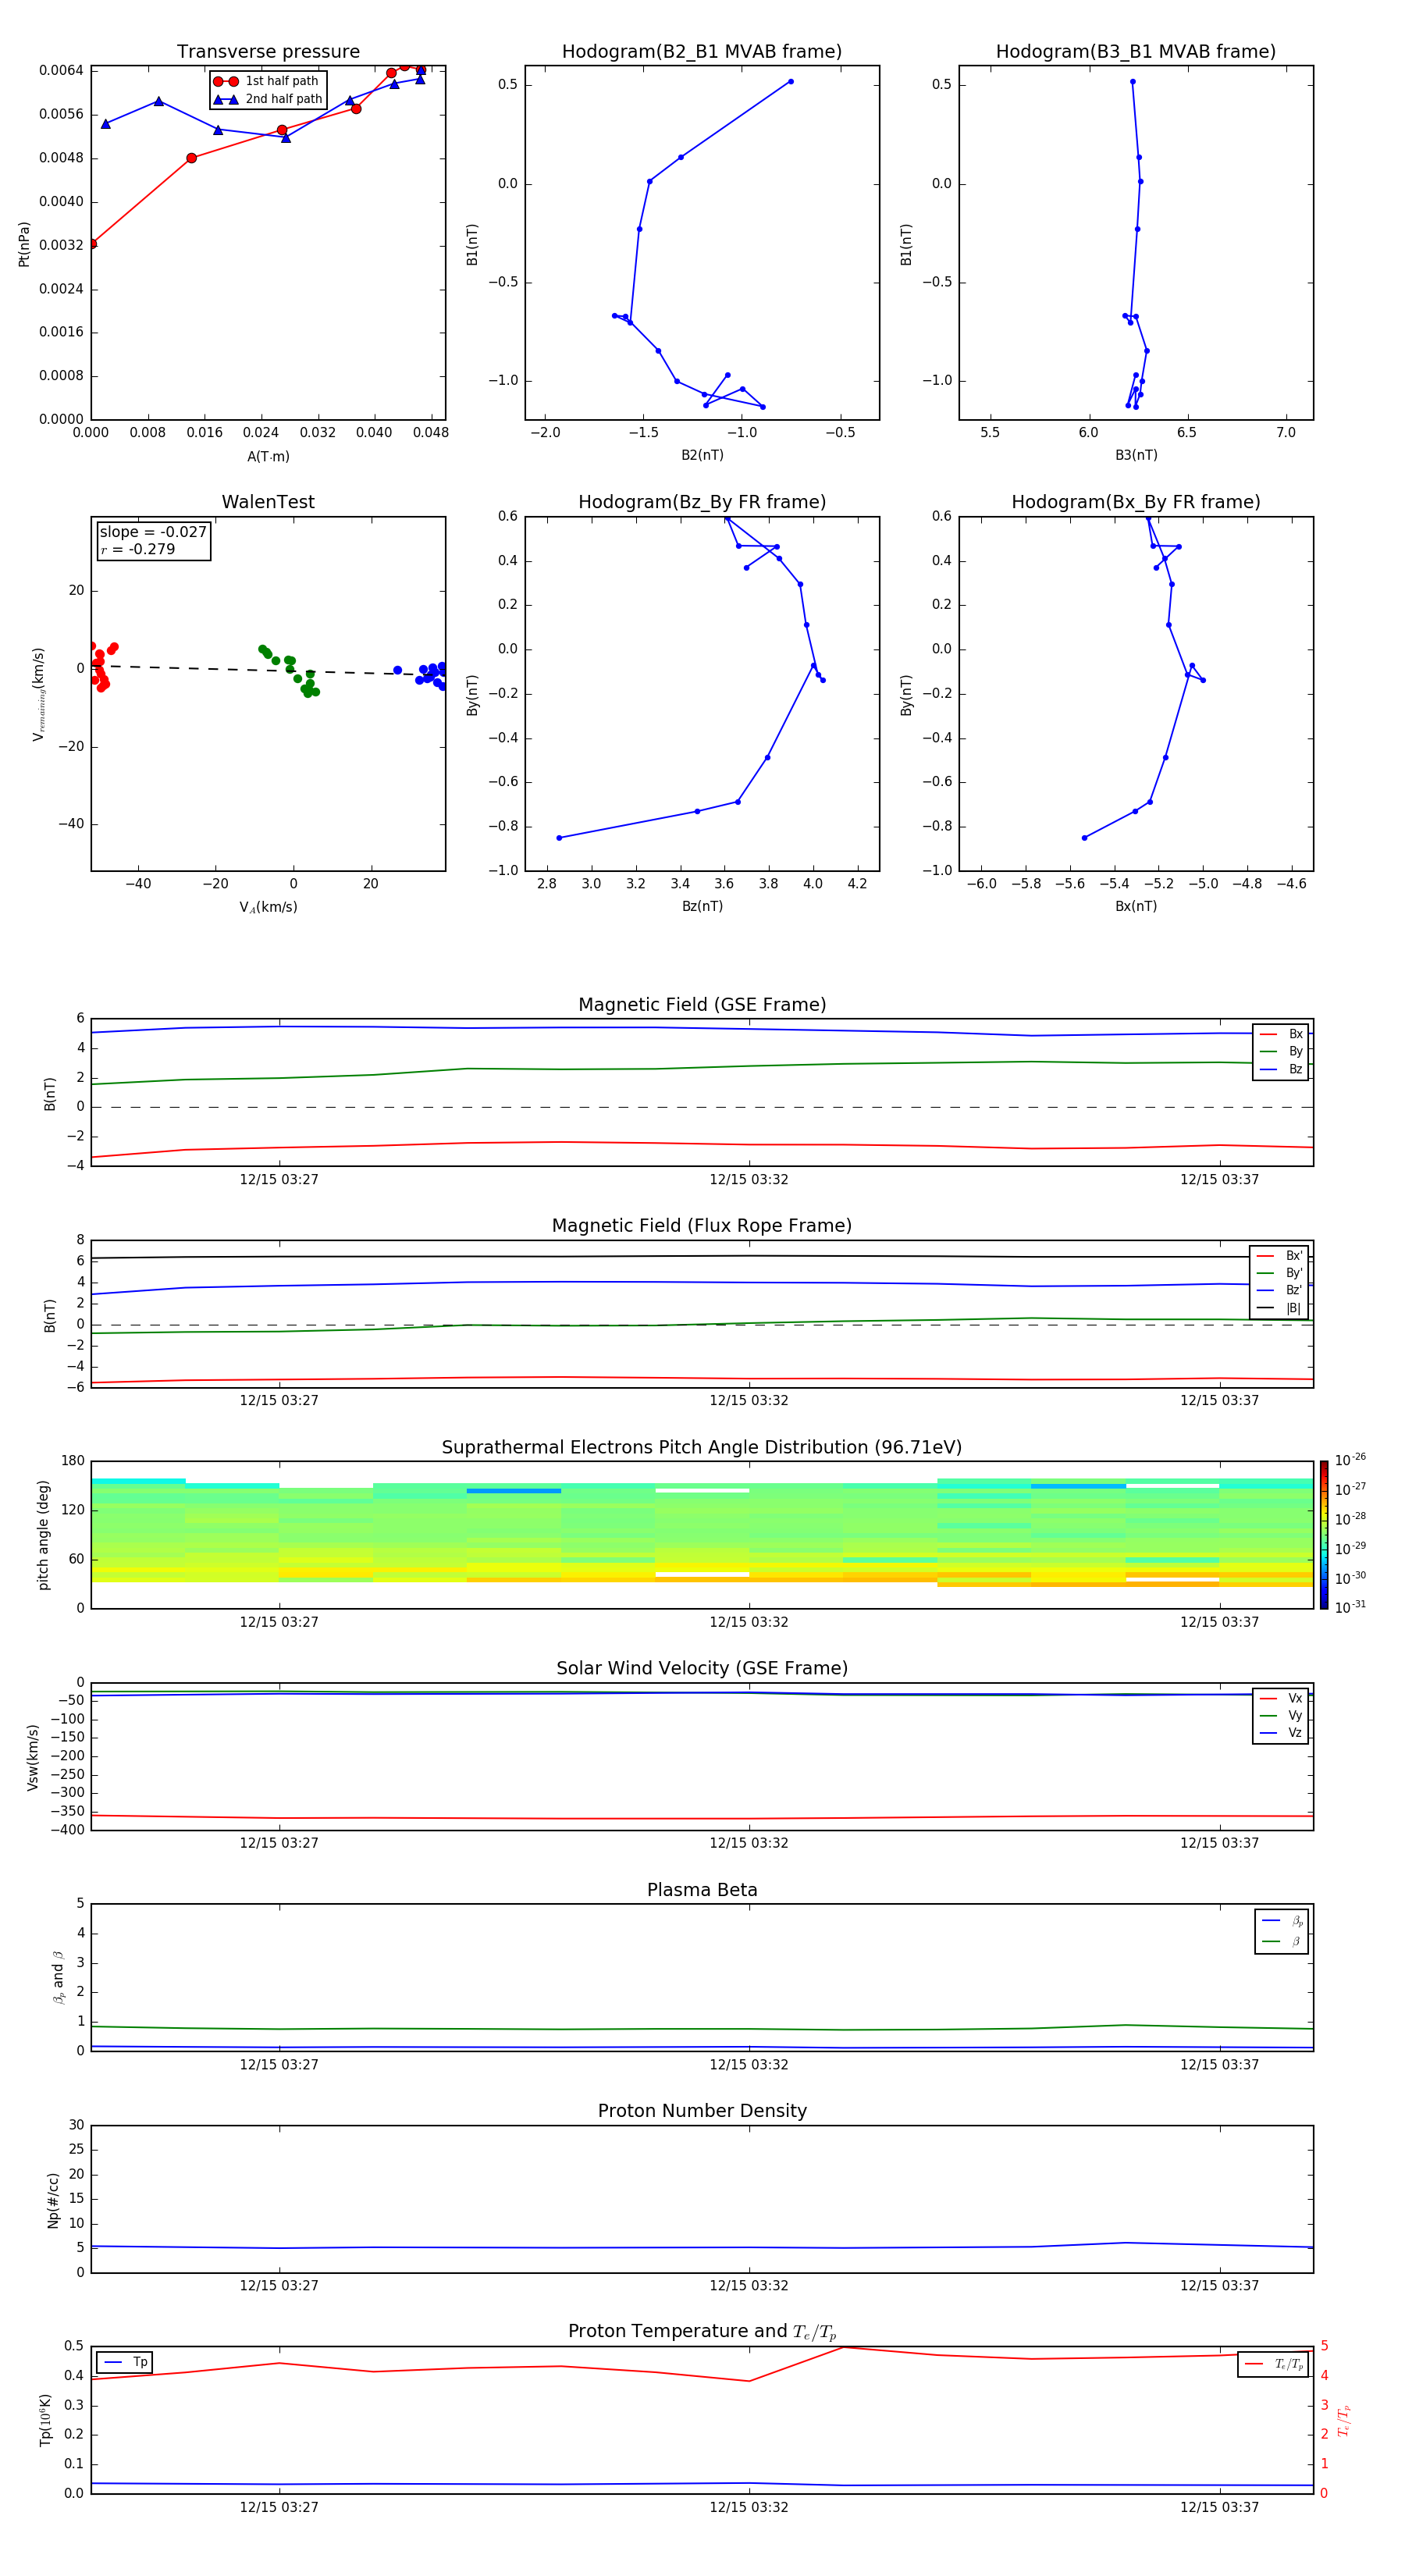Click the "Proton Temperature and Te/Tp" title
Viewport: 1405px width, 2576px height.
coord(702,2331)
